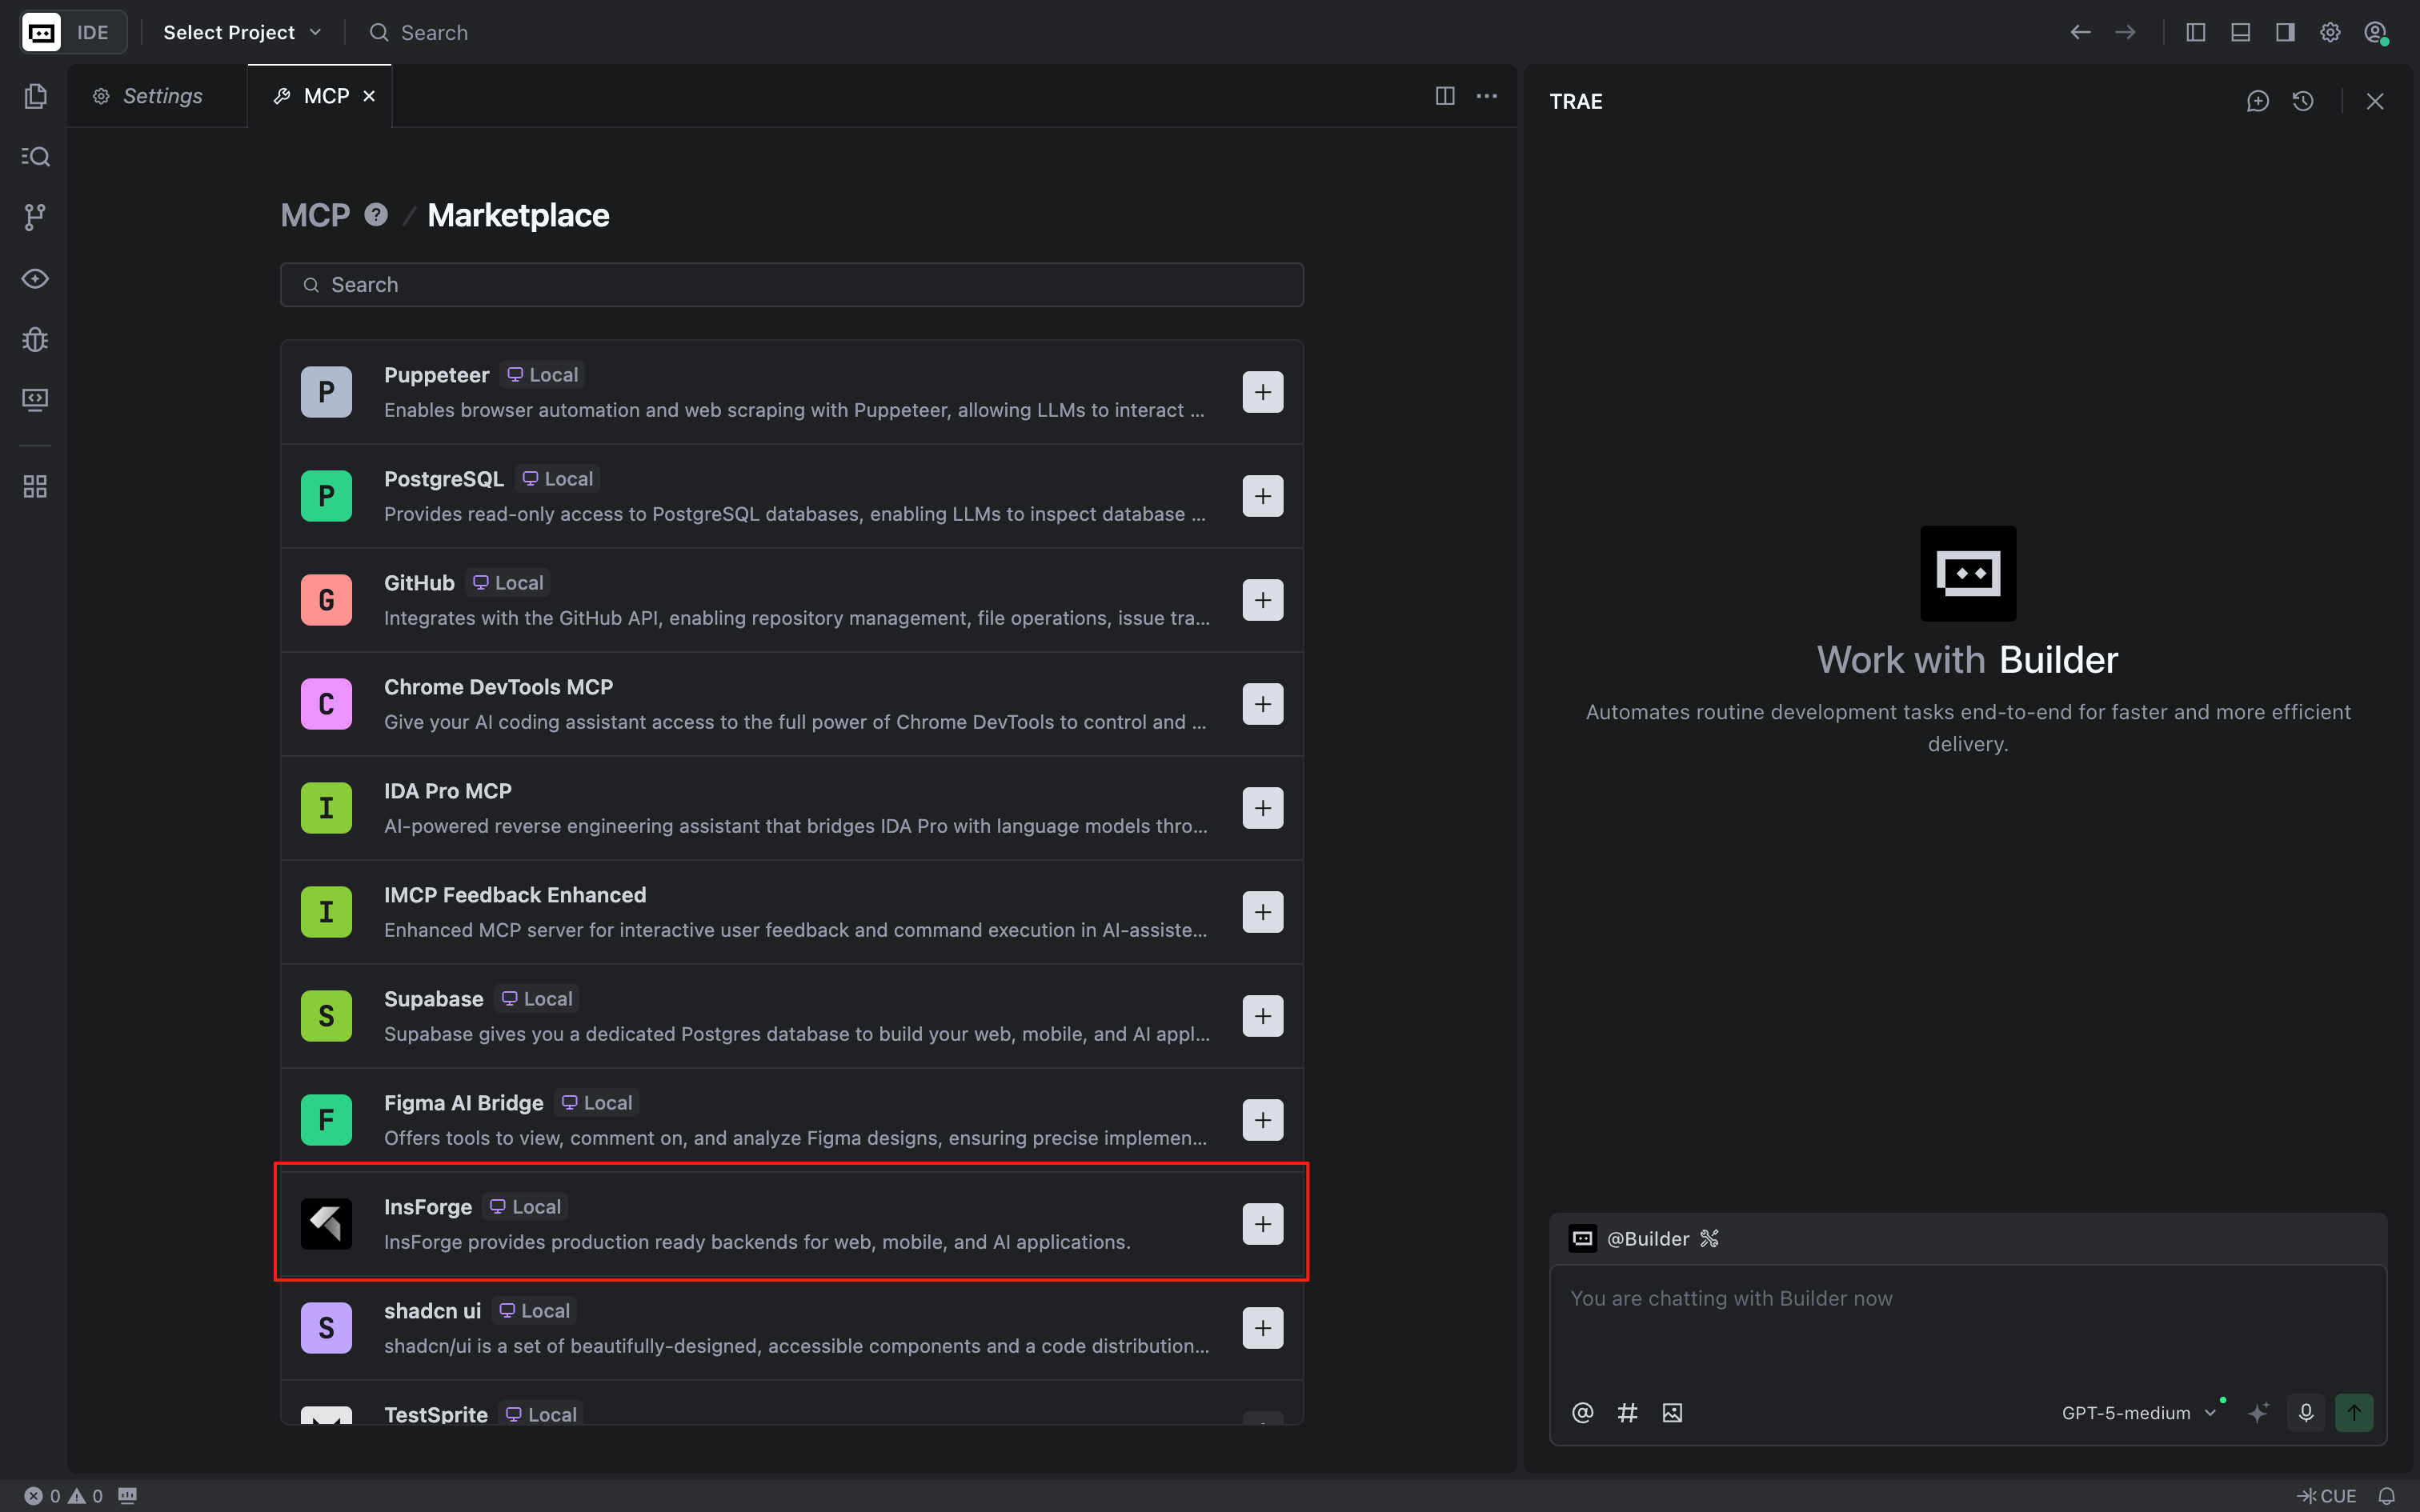Open the ellipsis menu on the MCP tab bar

coord(1487,96)
